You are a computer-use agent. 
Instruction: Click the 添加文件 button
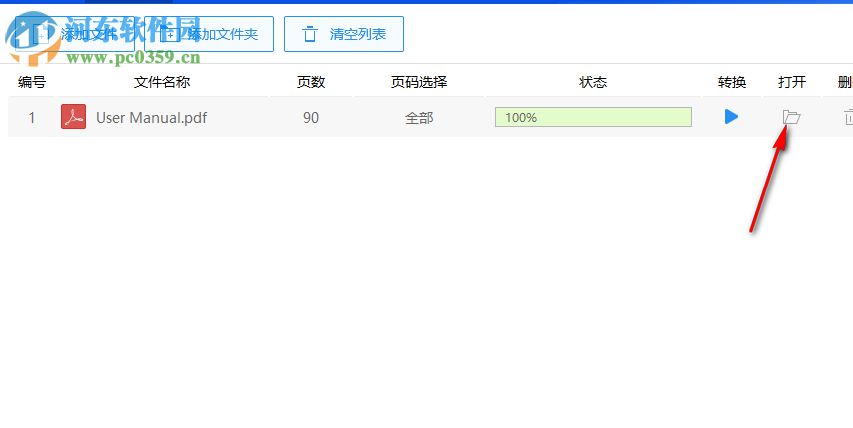point(75,34)
